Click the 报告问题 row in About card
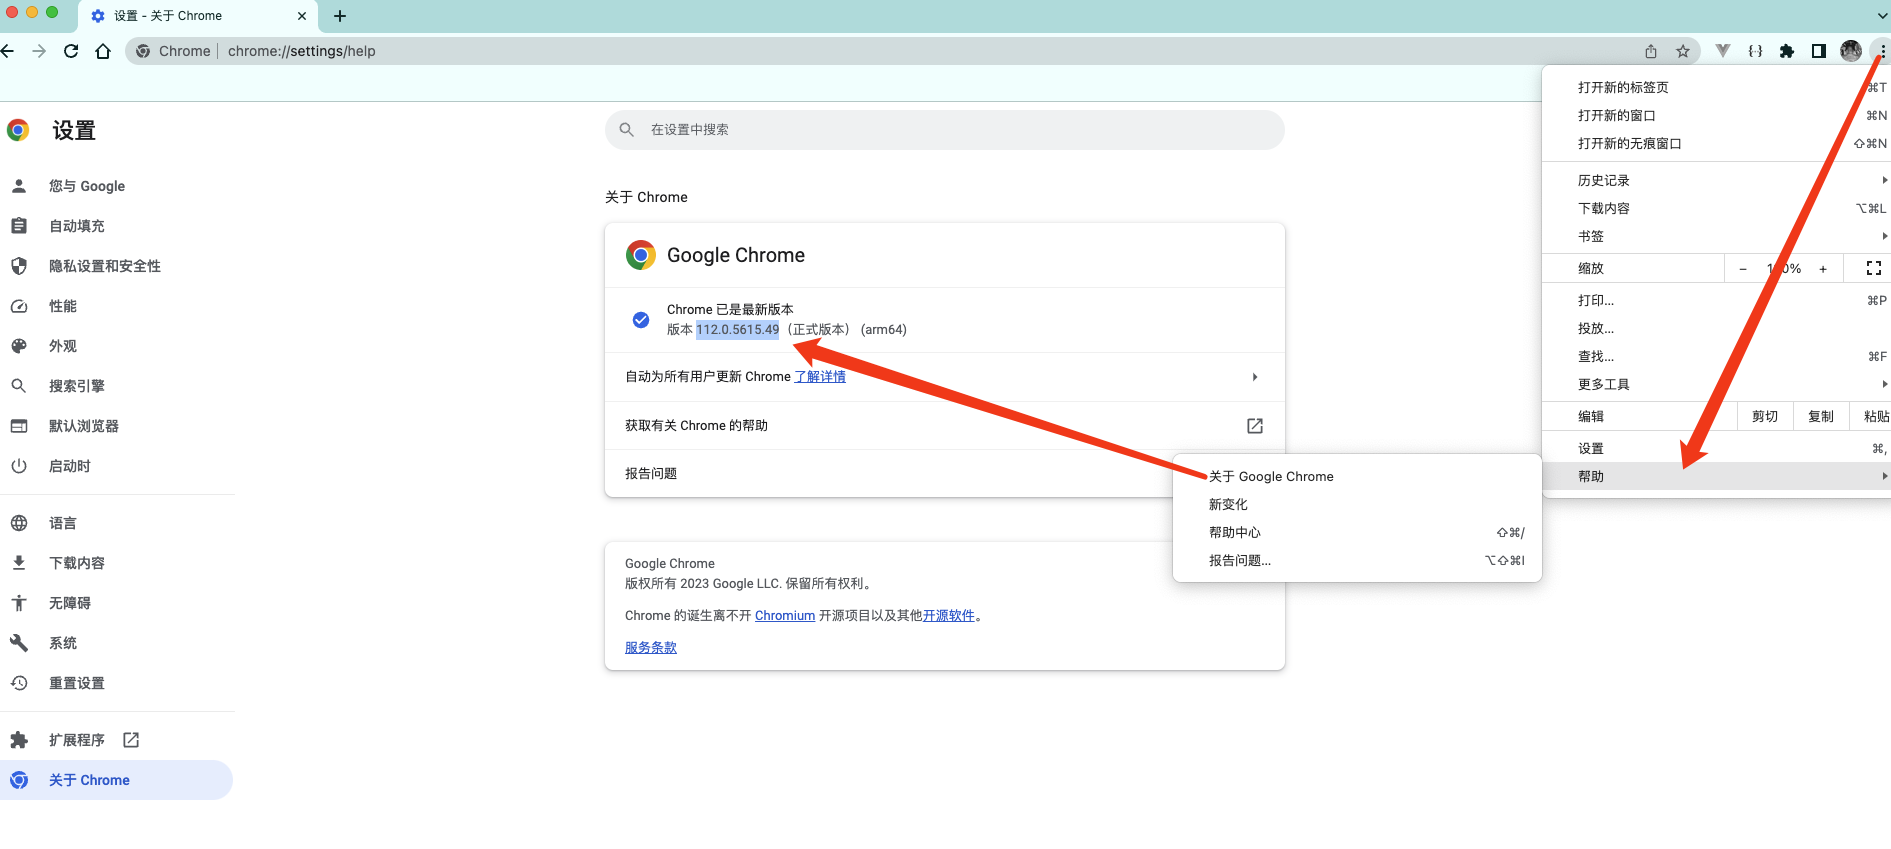The width and height of the screenshot is (1891, 849). [945, 474]
